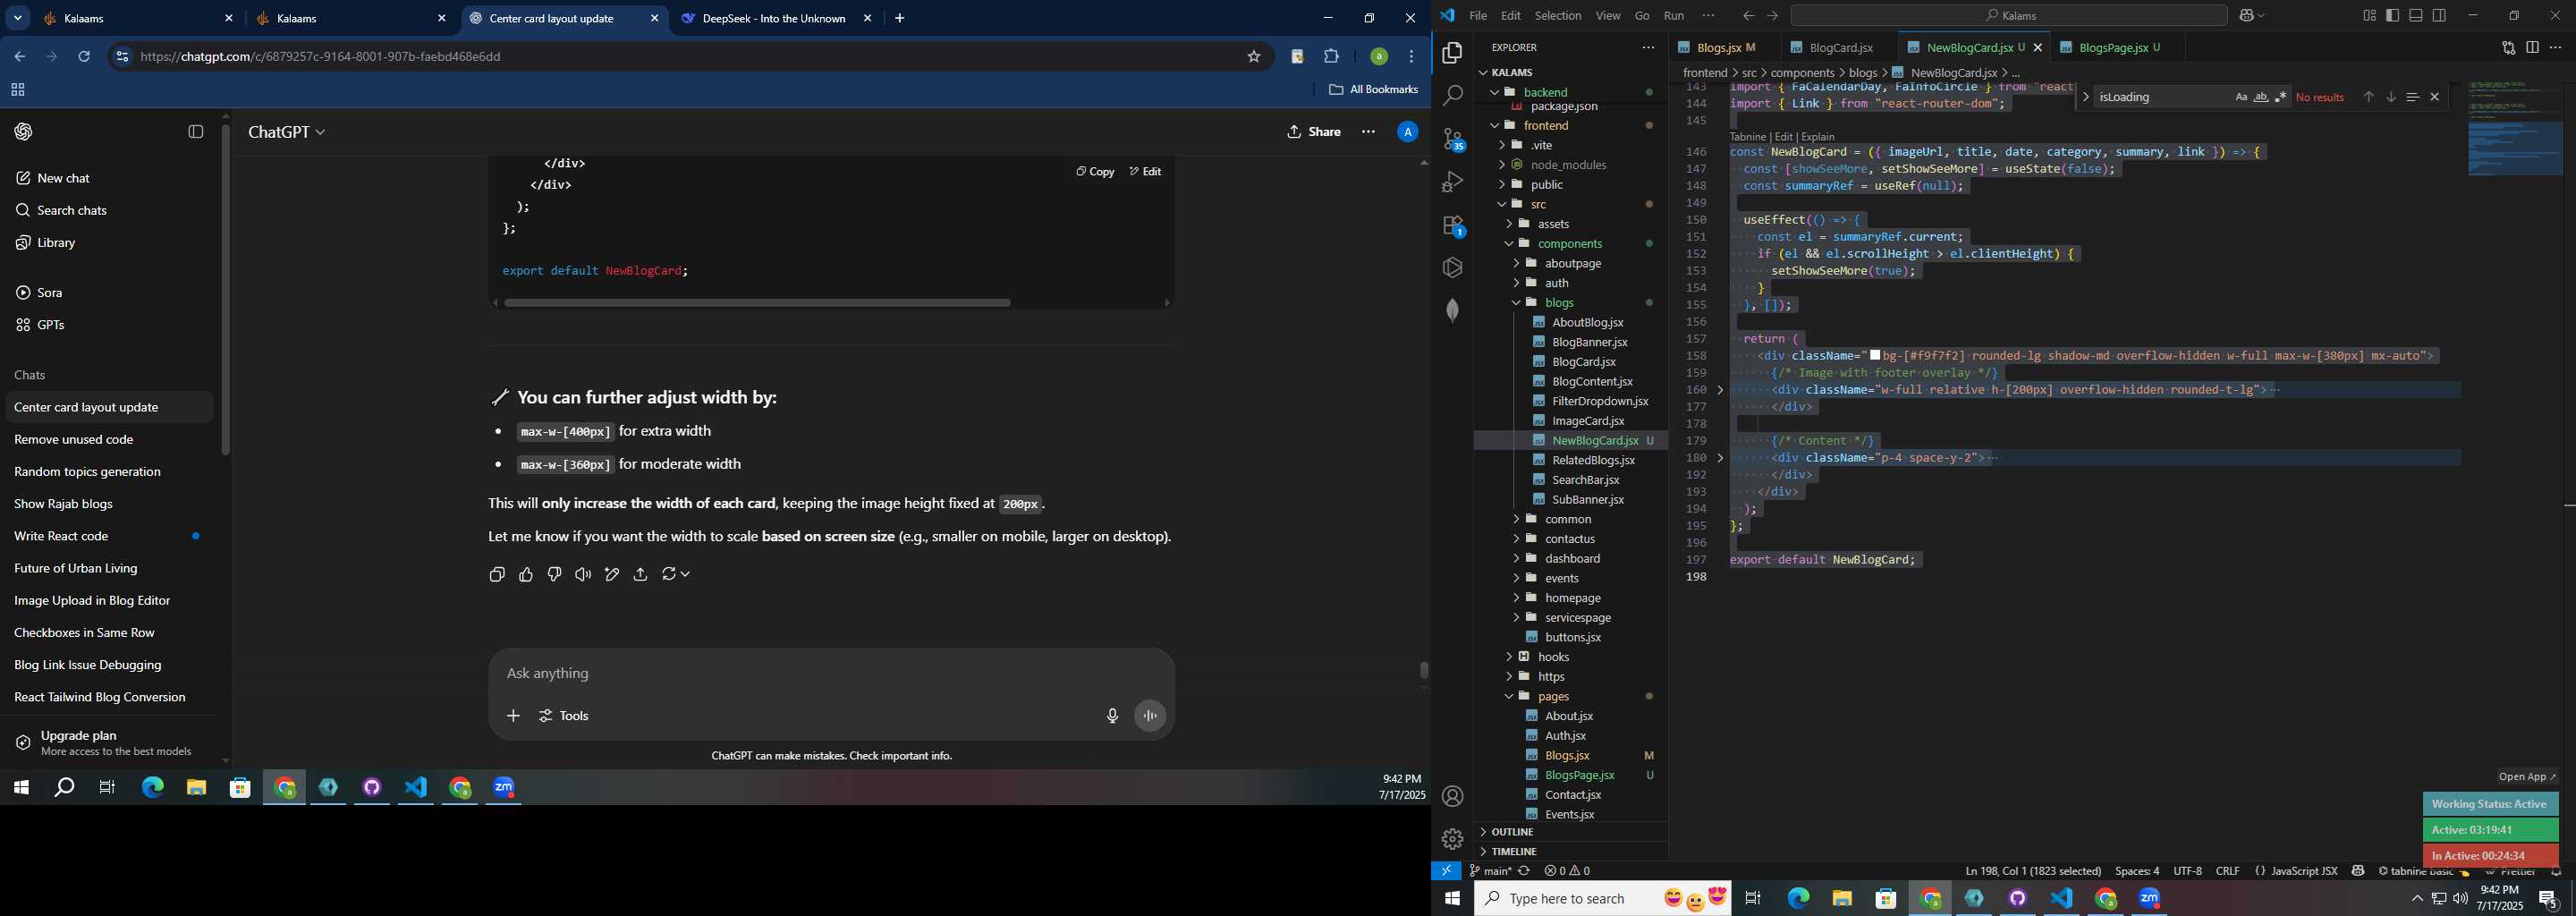Collapse the backend folder in Explorer
Image resolution: width=2576 pixels, height=916 pixels.
[x=1495, y=92]
